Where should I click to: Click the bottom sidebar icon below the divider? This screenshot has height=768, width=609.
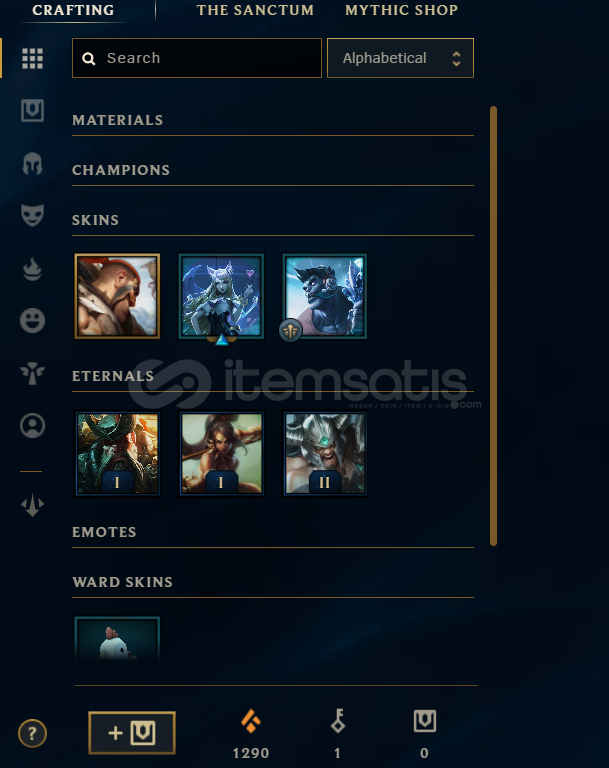click(32, 505)
